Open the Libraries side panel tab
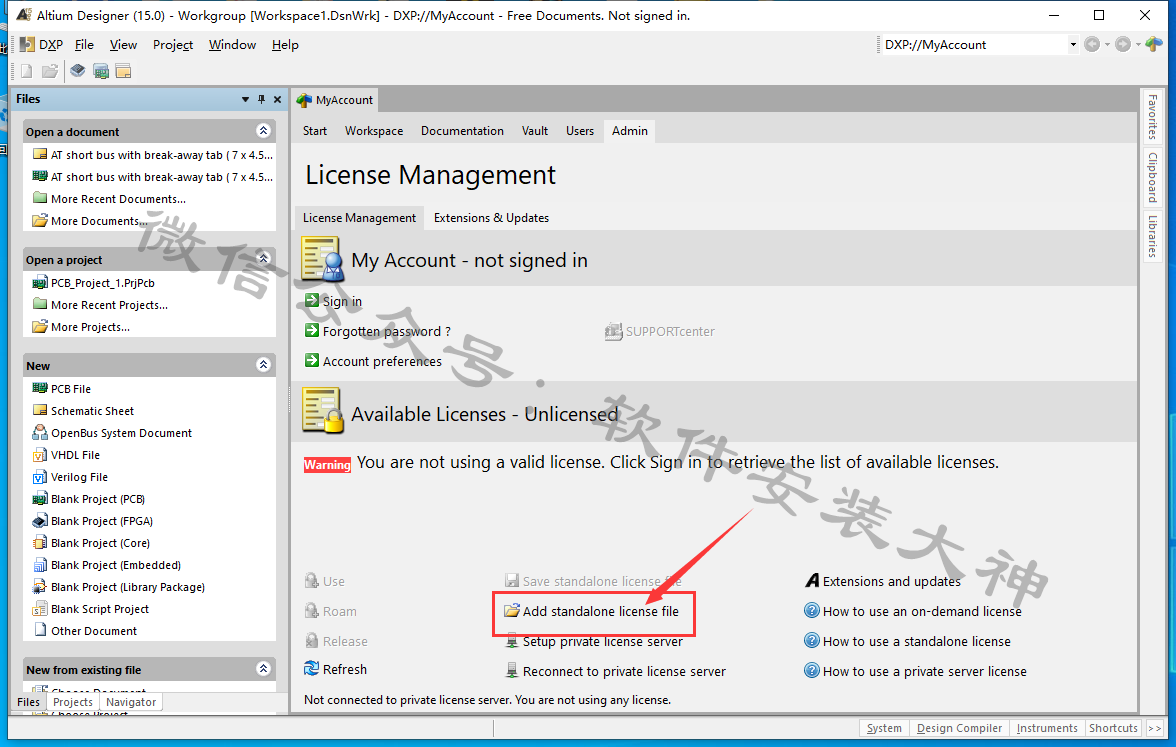This screenshot has height=747, width=1176. tap(1153, 236)
